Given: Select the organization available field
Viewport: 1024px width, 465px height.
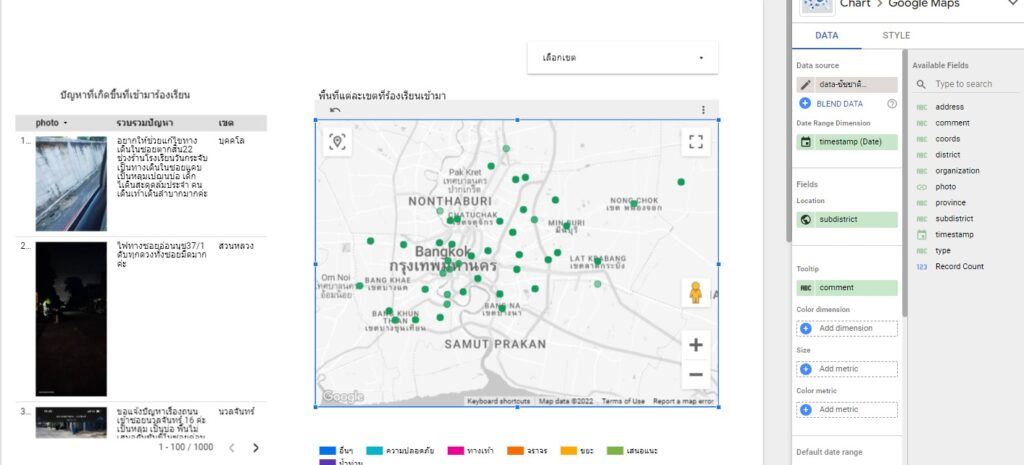Looking at the screenshot, I should [957, 171].
